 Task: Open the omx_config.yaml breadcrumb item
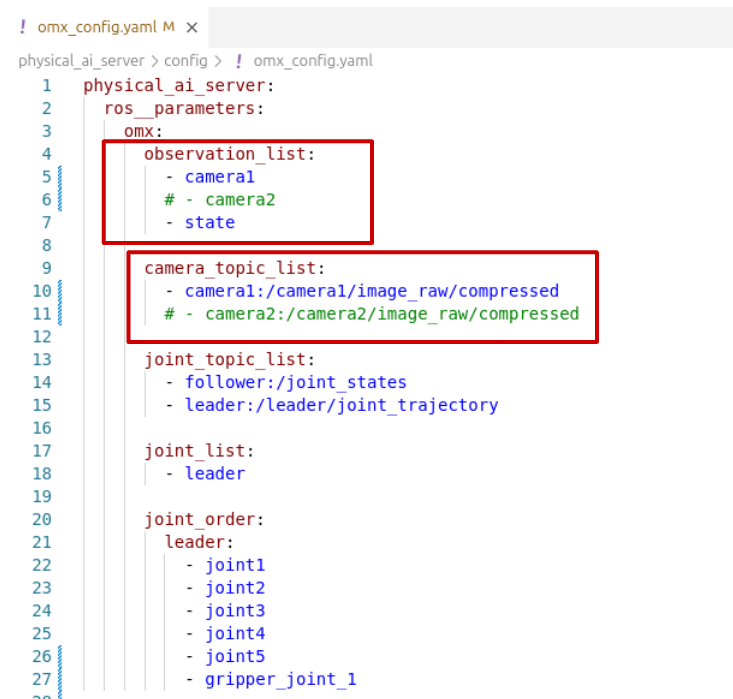(x=312, y=61)
